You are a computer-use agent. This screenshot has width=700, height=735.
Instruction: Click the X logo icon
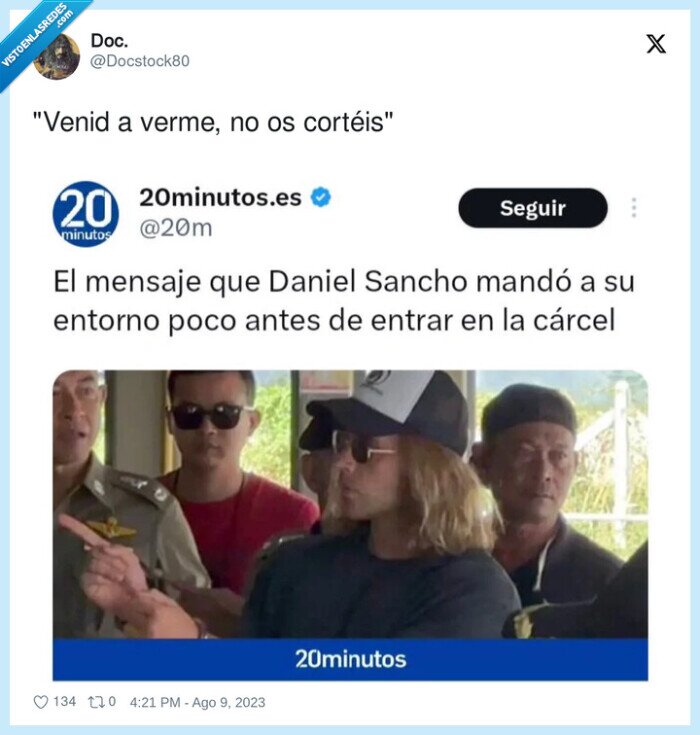coord(655,44)
